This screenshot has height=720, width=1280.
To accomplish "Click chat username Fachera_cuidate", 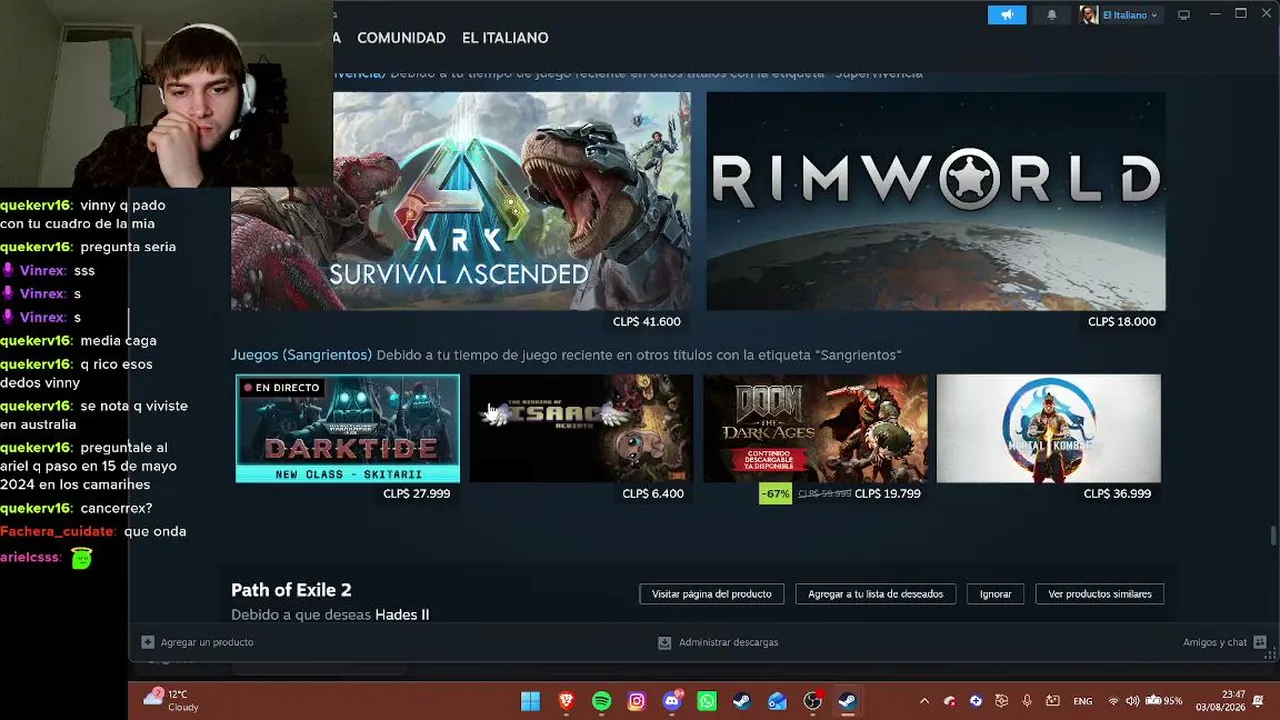I will click(58, 532).
